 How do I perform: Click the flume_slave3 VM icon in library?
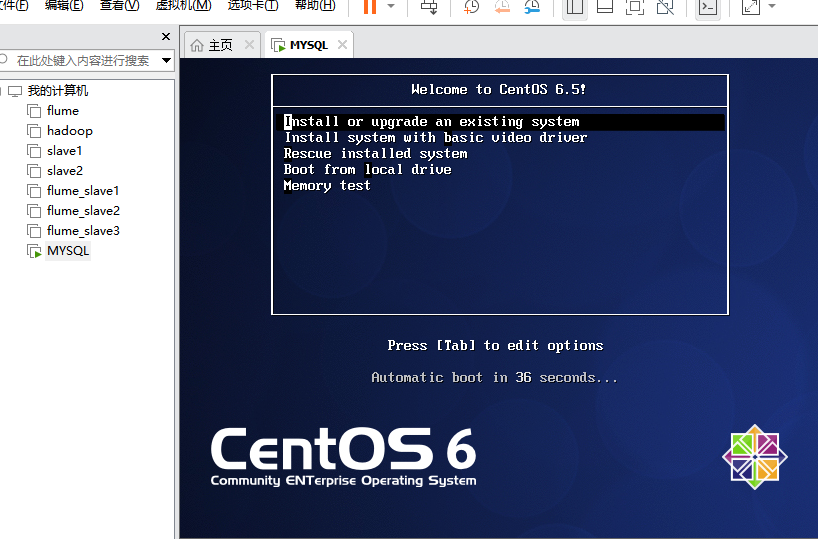[34, 231]
